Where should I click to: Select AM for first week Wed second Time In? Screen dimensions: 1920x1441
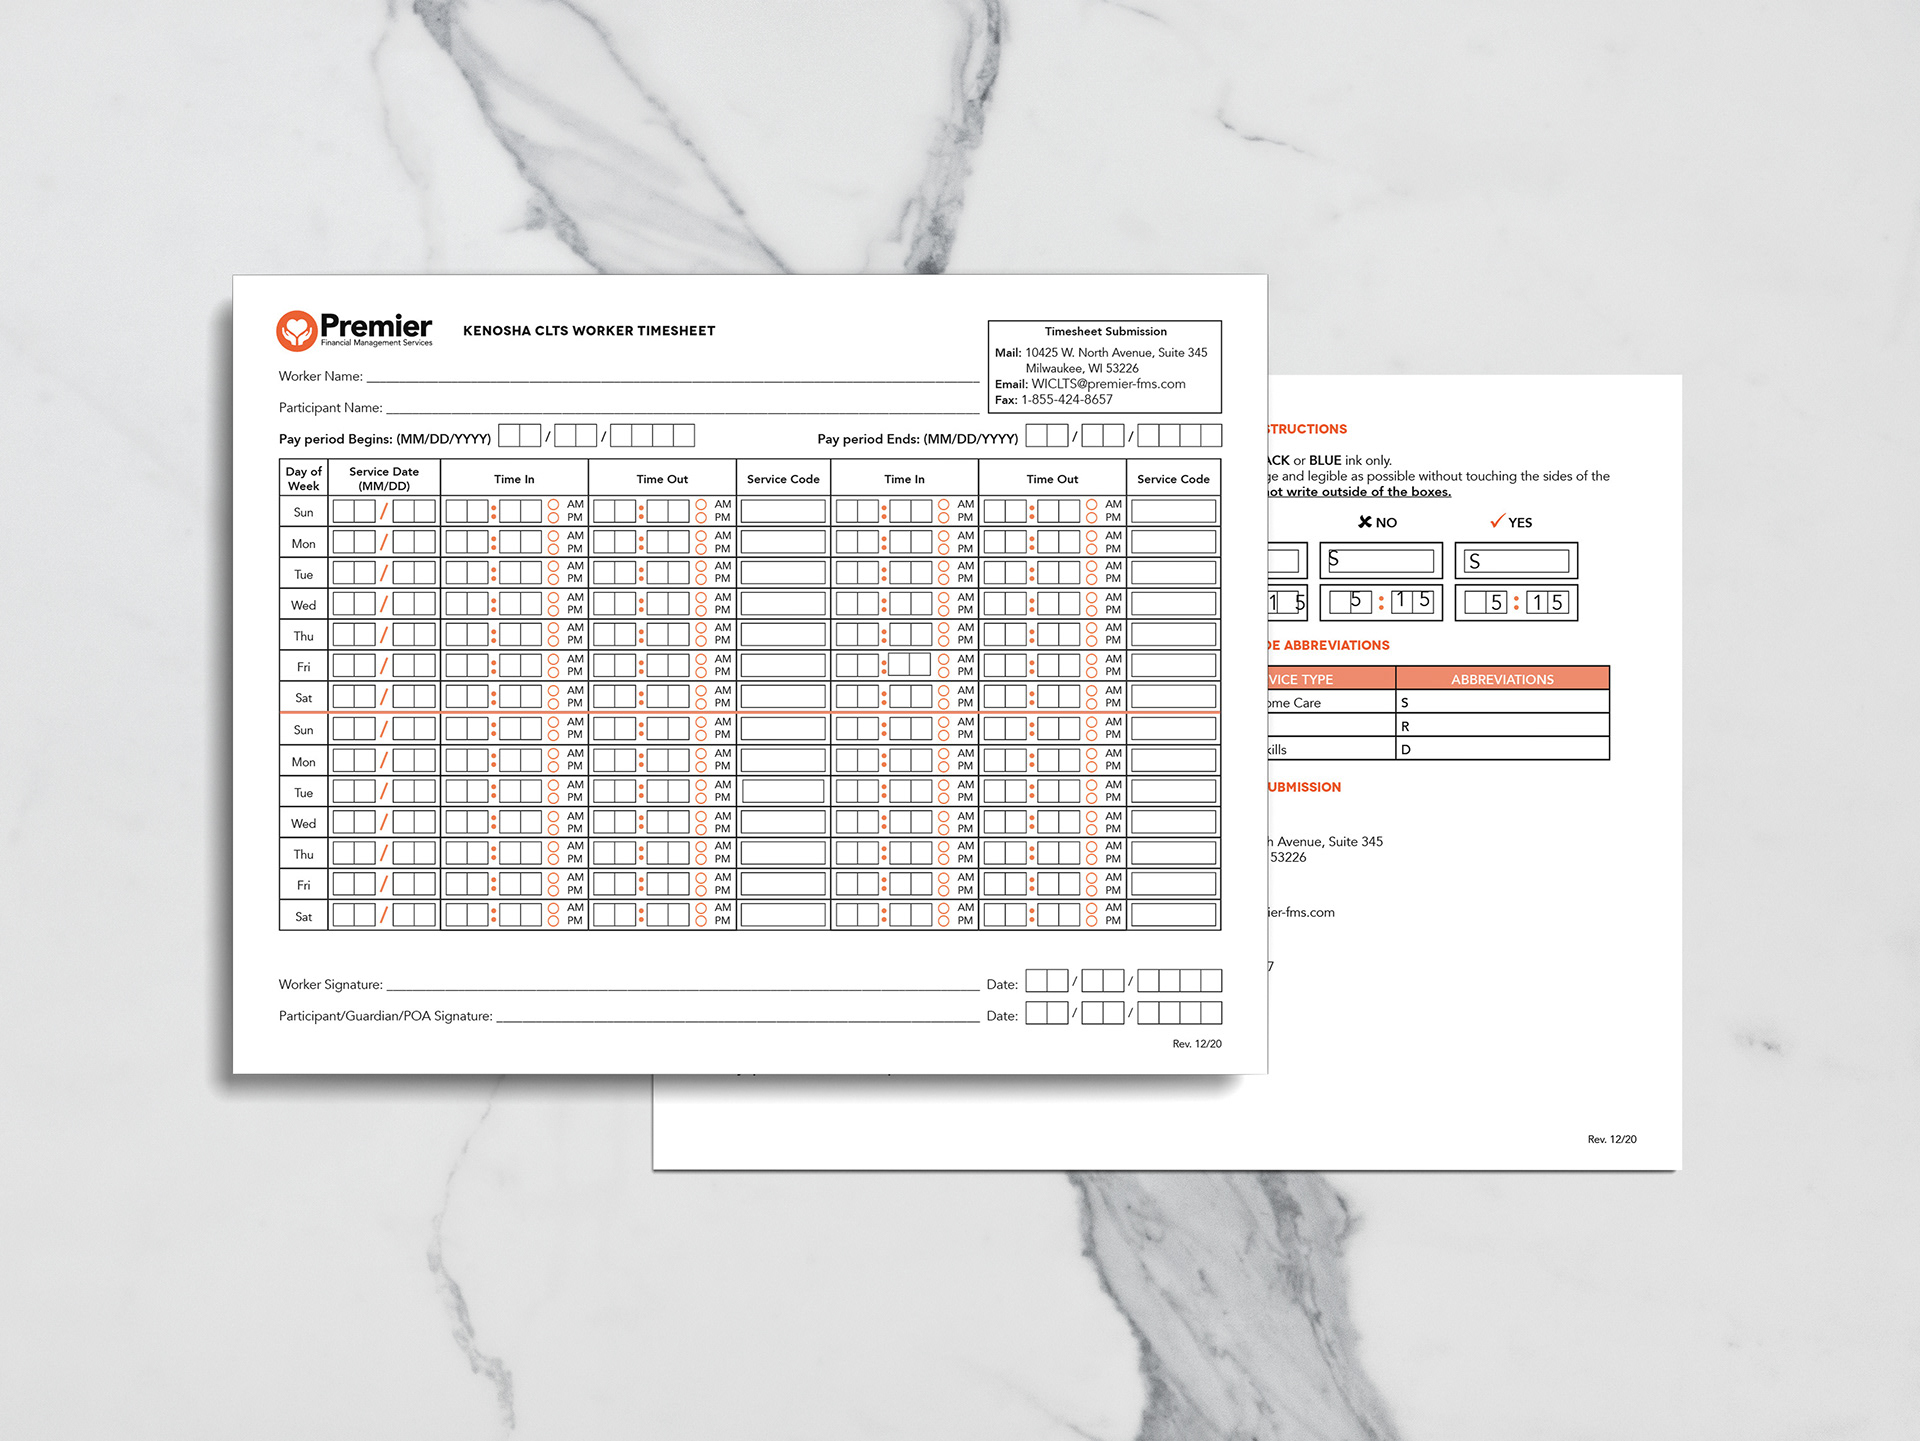(x=943, y=597)
